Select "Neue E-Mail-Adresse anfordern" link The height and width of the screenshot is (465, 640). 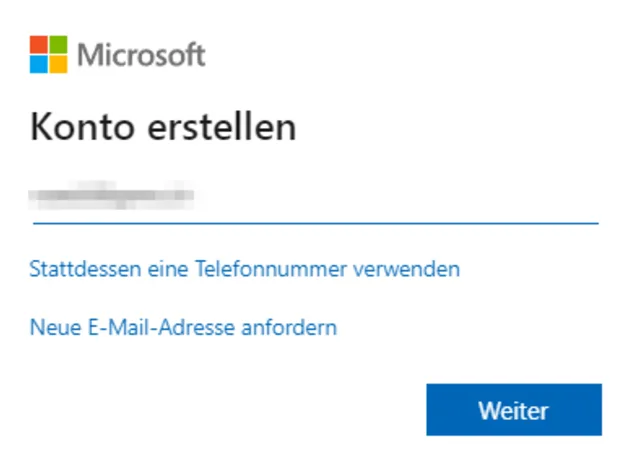click(183, 327)
